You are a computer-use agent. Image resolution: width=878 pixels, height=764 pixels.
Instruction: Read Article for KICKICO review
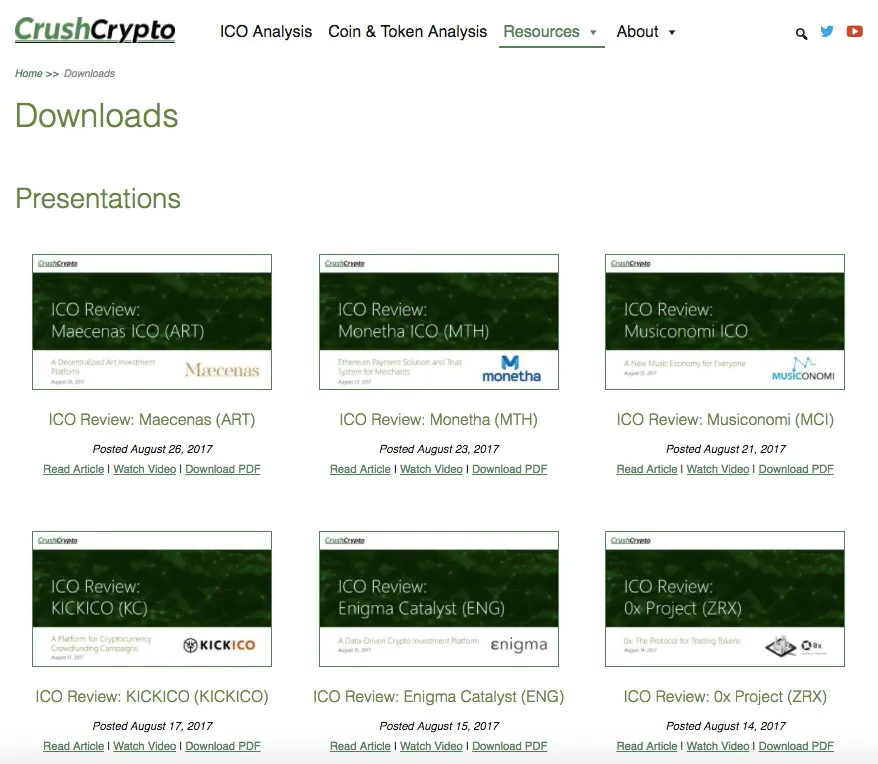click(x=73, y=746)
